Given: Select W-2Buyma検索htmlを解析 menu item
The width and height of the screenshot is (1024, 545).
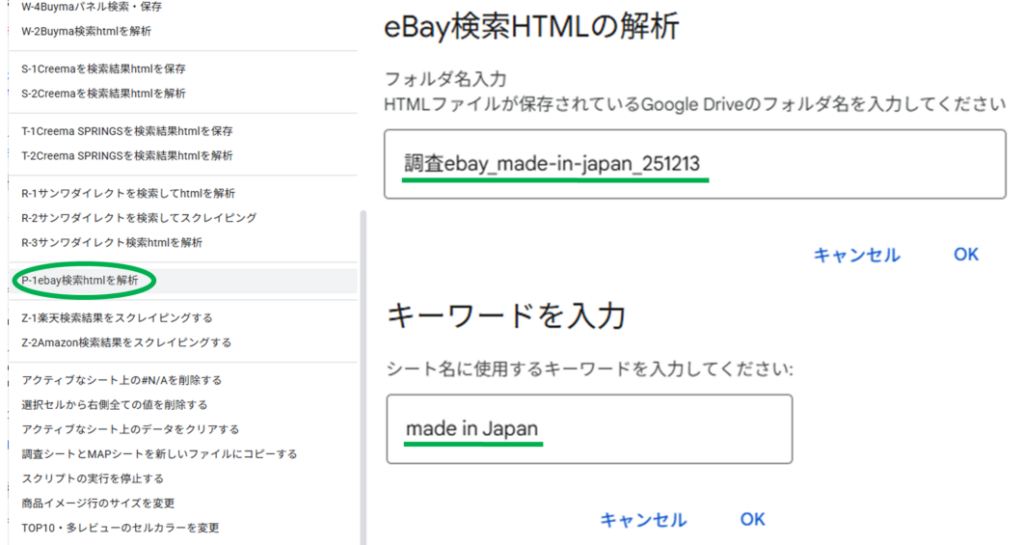Looking at the screenshot, I should (x=86, y=31).
